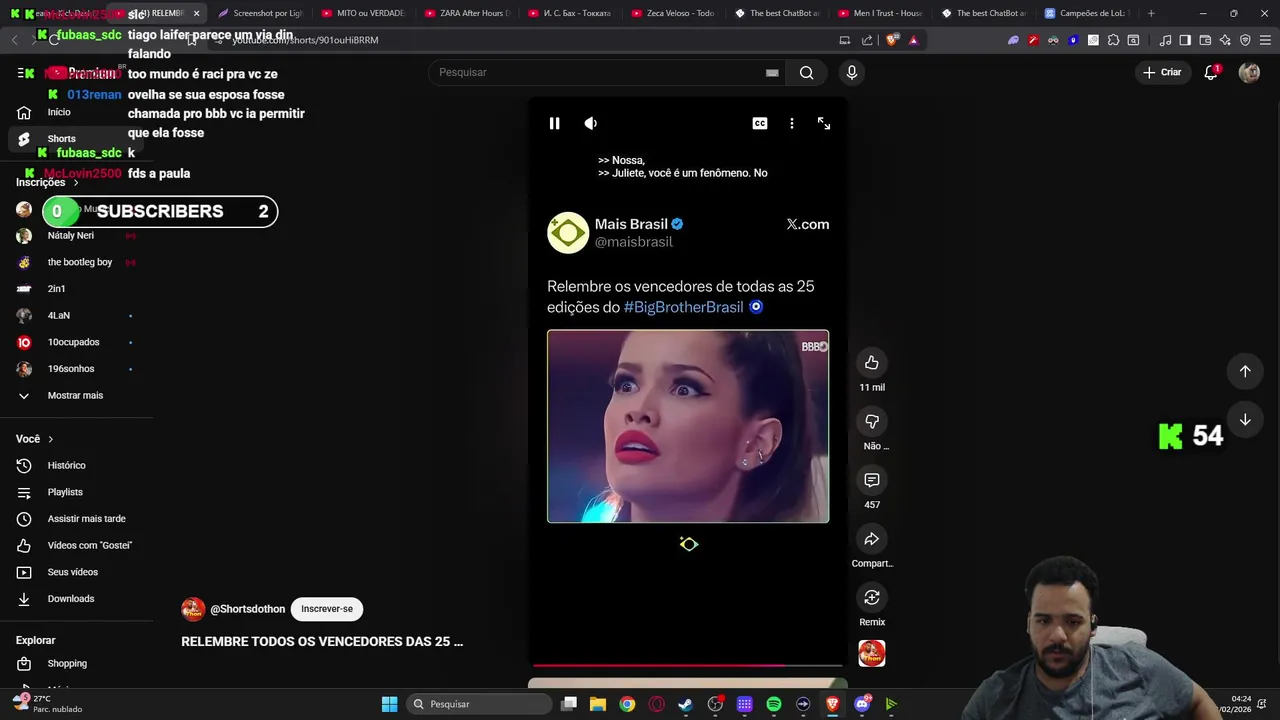Screen dimensions: 1280x720
Task: Switch to the ZARA After Hours tab
Action: (467, 13)
